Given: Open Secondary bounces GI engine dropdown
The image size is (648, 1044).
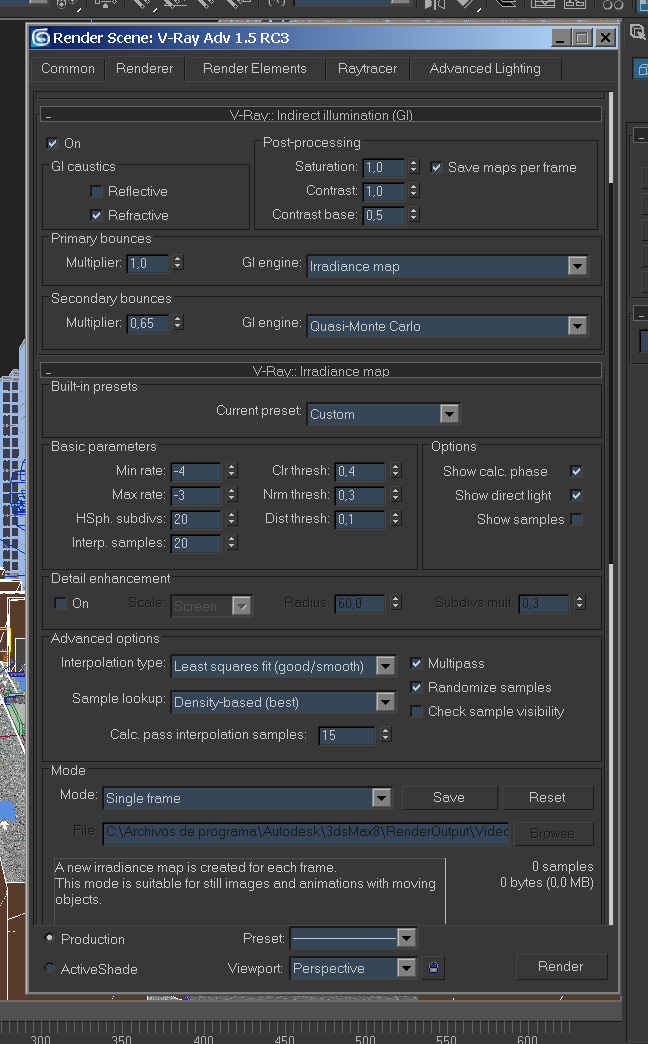Looking at the screenshot, I should point(447,326).
